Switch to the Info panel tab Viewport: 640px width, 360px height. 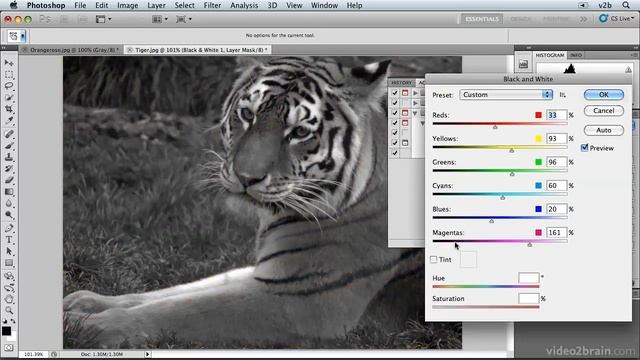(x=576, y=55)
